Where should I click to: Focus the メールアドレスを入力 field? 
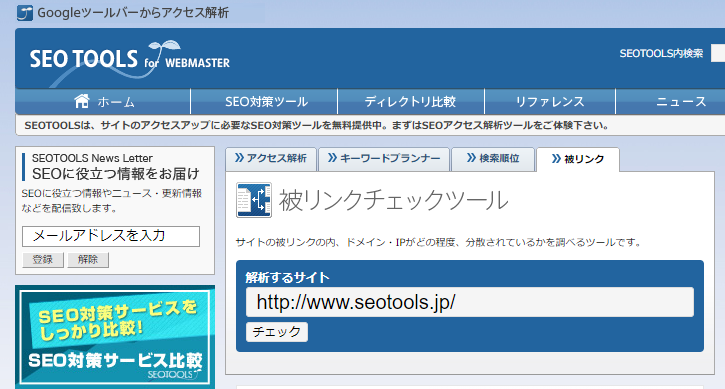[x=111, y=236]
